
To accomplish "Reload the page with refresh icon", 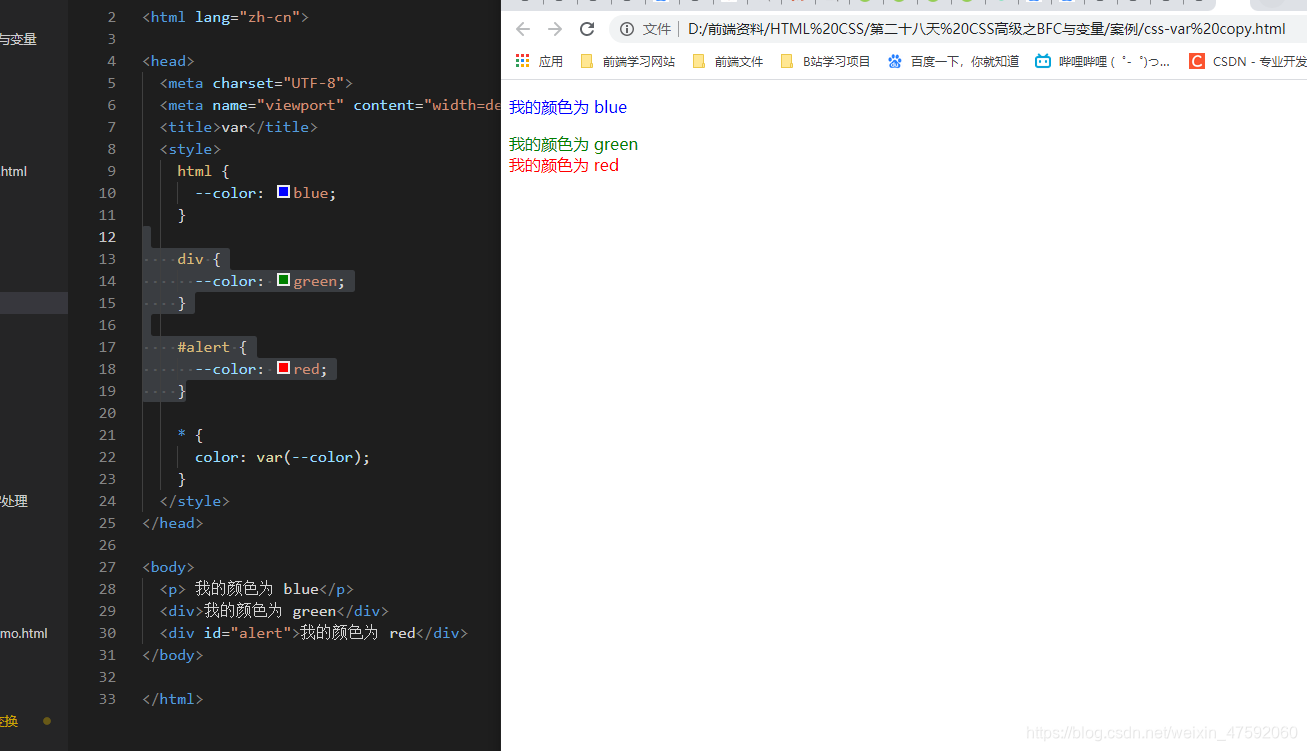I will (587, 29).
